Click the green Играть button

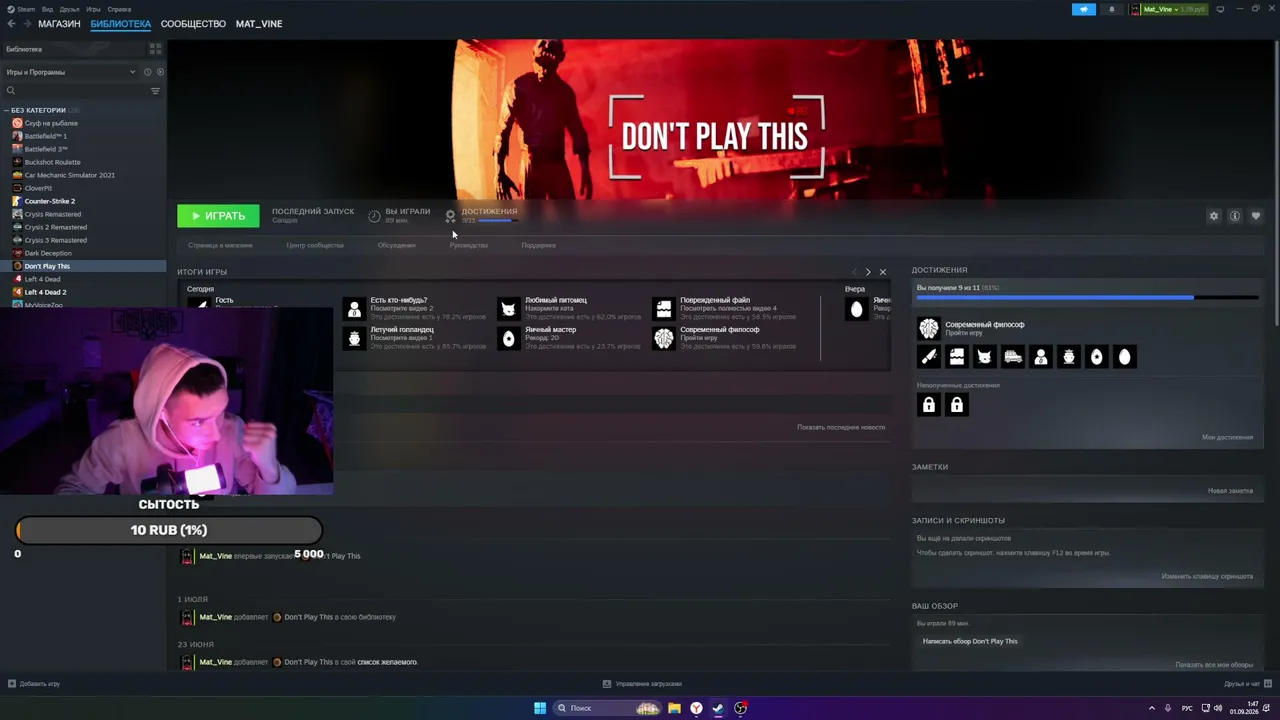point(218,216)
